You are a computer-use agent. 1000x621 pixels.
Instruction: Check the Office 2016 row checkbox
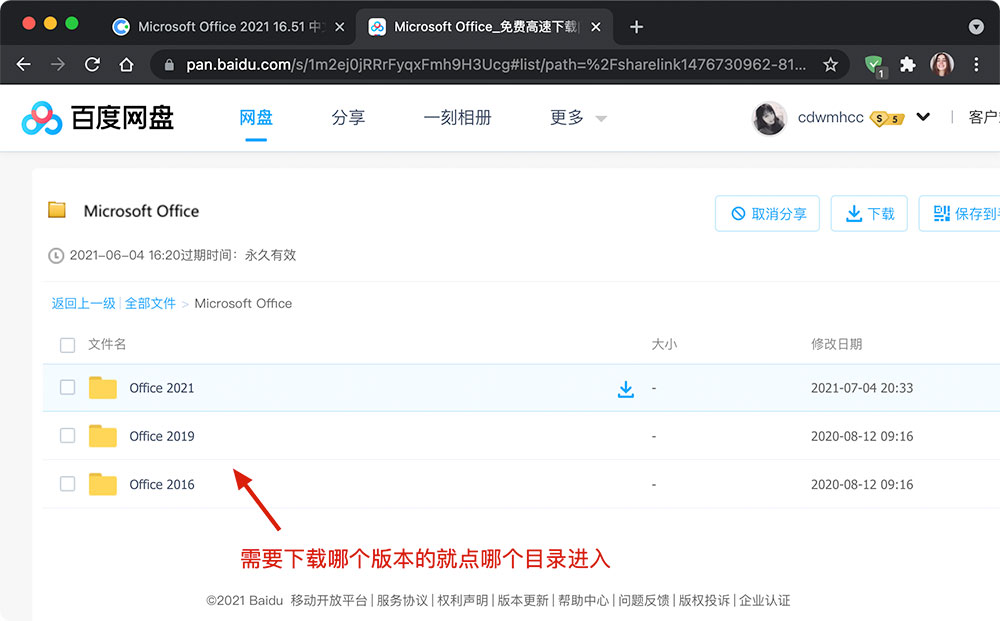coord(67,484)
